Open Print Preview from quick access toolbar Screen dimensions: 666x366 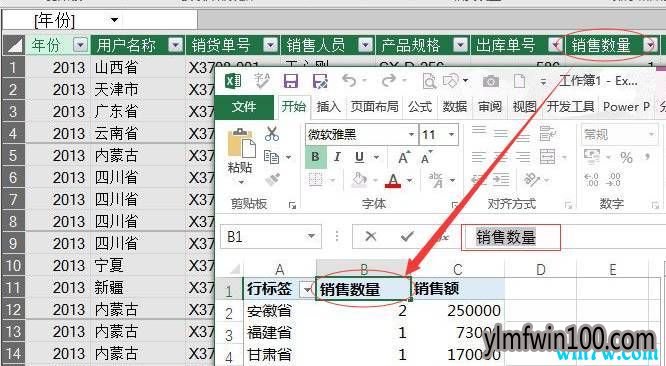(429, 81)
